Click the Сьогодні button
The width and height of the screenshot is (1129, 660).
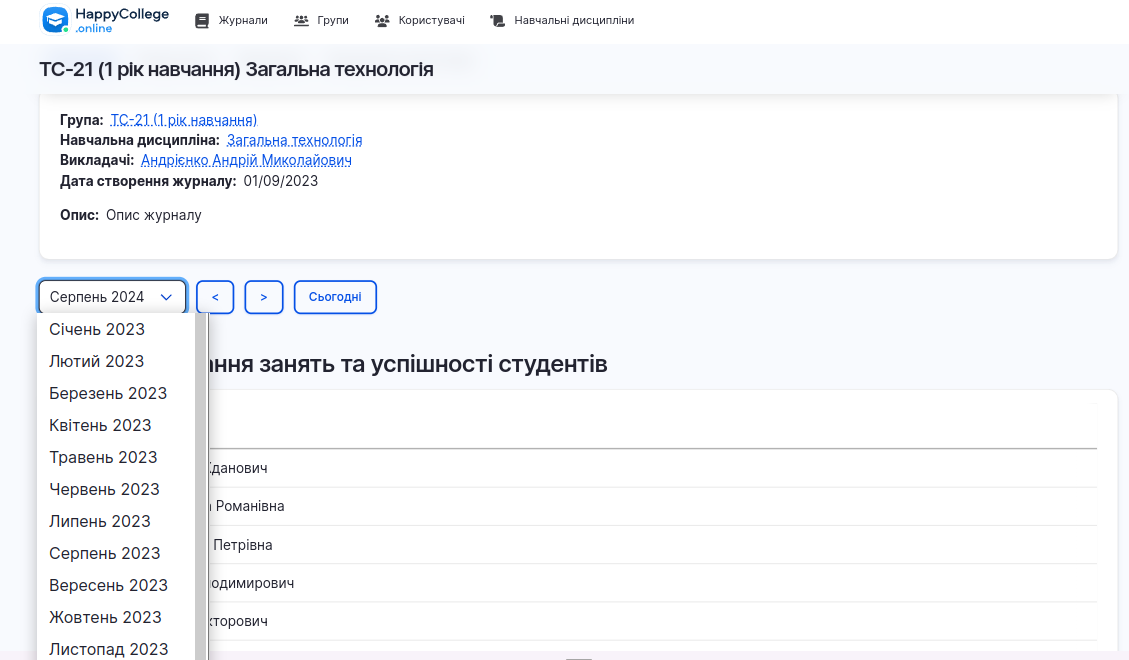[x=335, y=296]
